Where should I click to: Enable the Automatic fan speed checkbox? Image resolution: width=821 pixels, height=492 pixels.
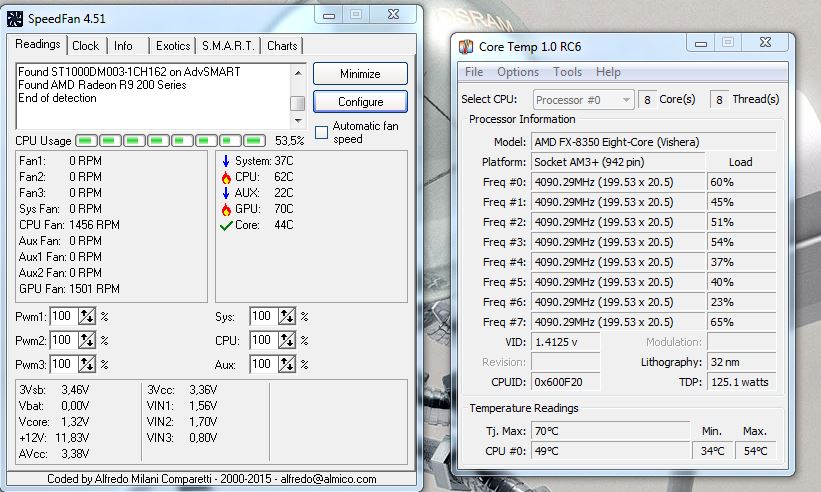click(x=321, y=132)
